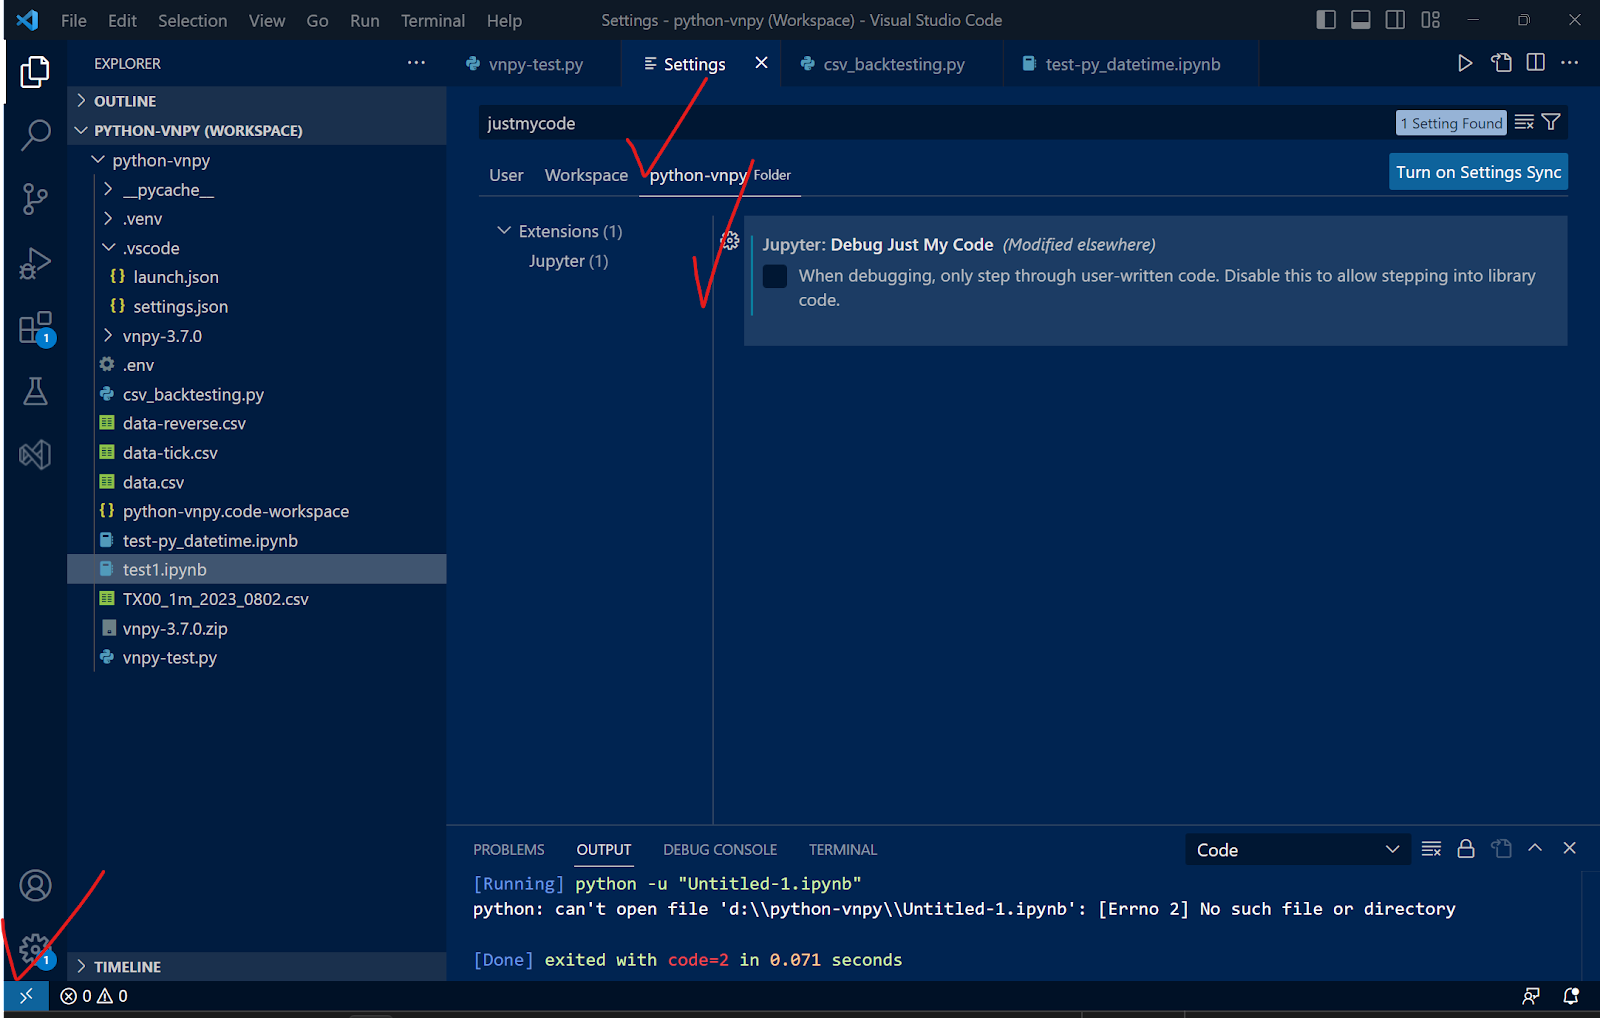
Task: Switch to TERMINAL panel tab
Action: click(x=843, y=850)
